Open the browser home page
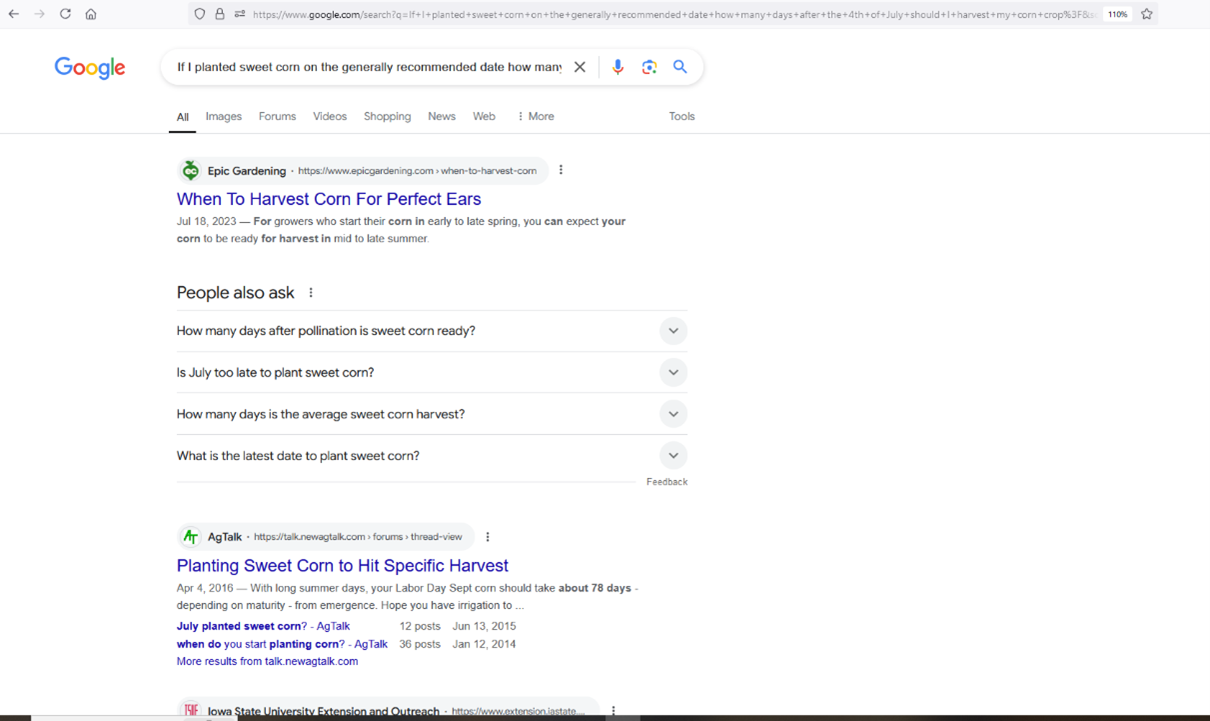Viewport: 1210px width, 721px height. click(x=91, y=14)
